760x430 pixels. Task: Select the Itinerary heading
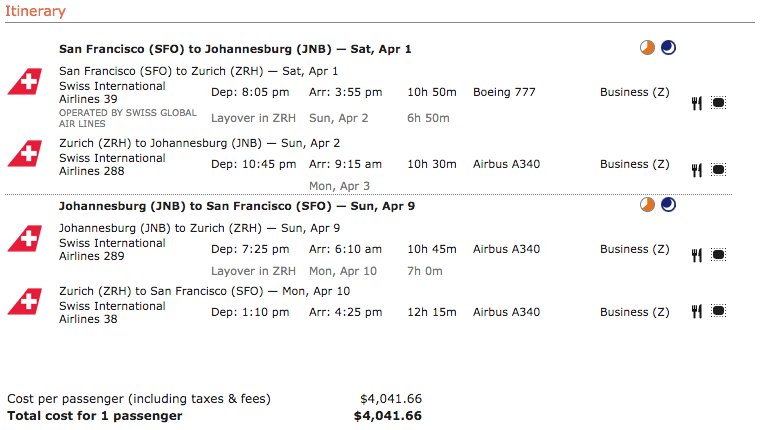[x=35, y=11]
